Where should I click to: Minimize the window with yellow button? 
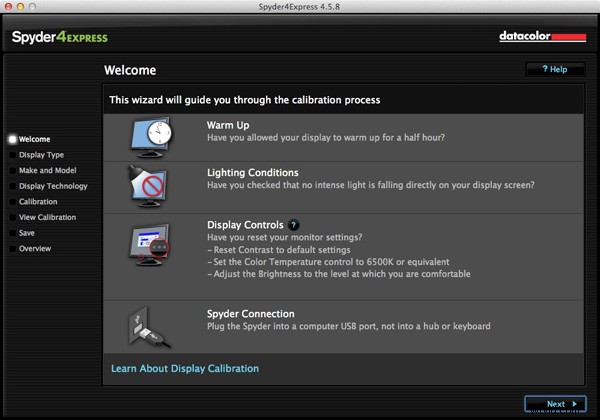(x=21, y=7)
